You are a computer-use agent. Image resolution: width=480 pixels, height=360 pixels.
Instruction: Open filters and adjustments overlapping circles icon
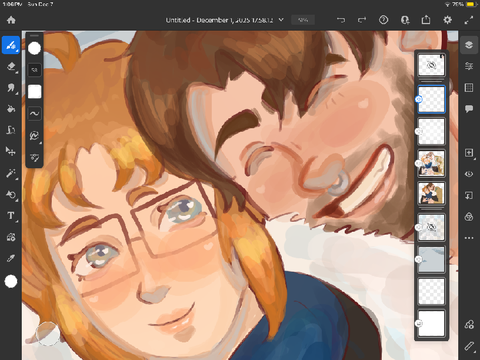[469, 217]
